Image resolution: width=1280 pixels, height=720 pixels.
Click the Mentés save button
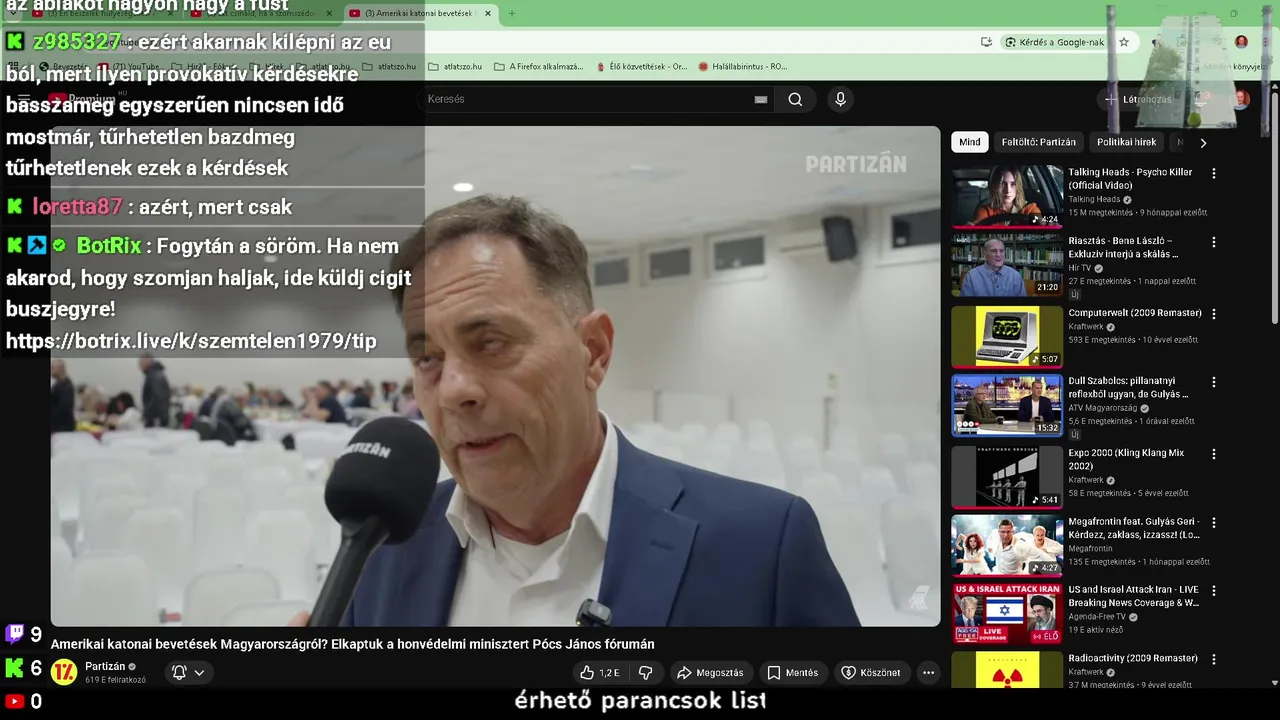(x=792, y=673)
